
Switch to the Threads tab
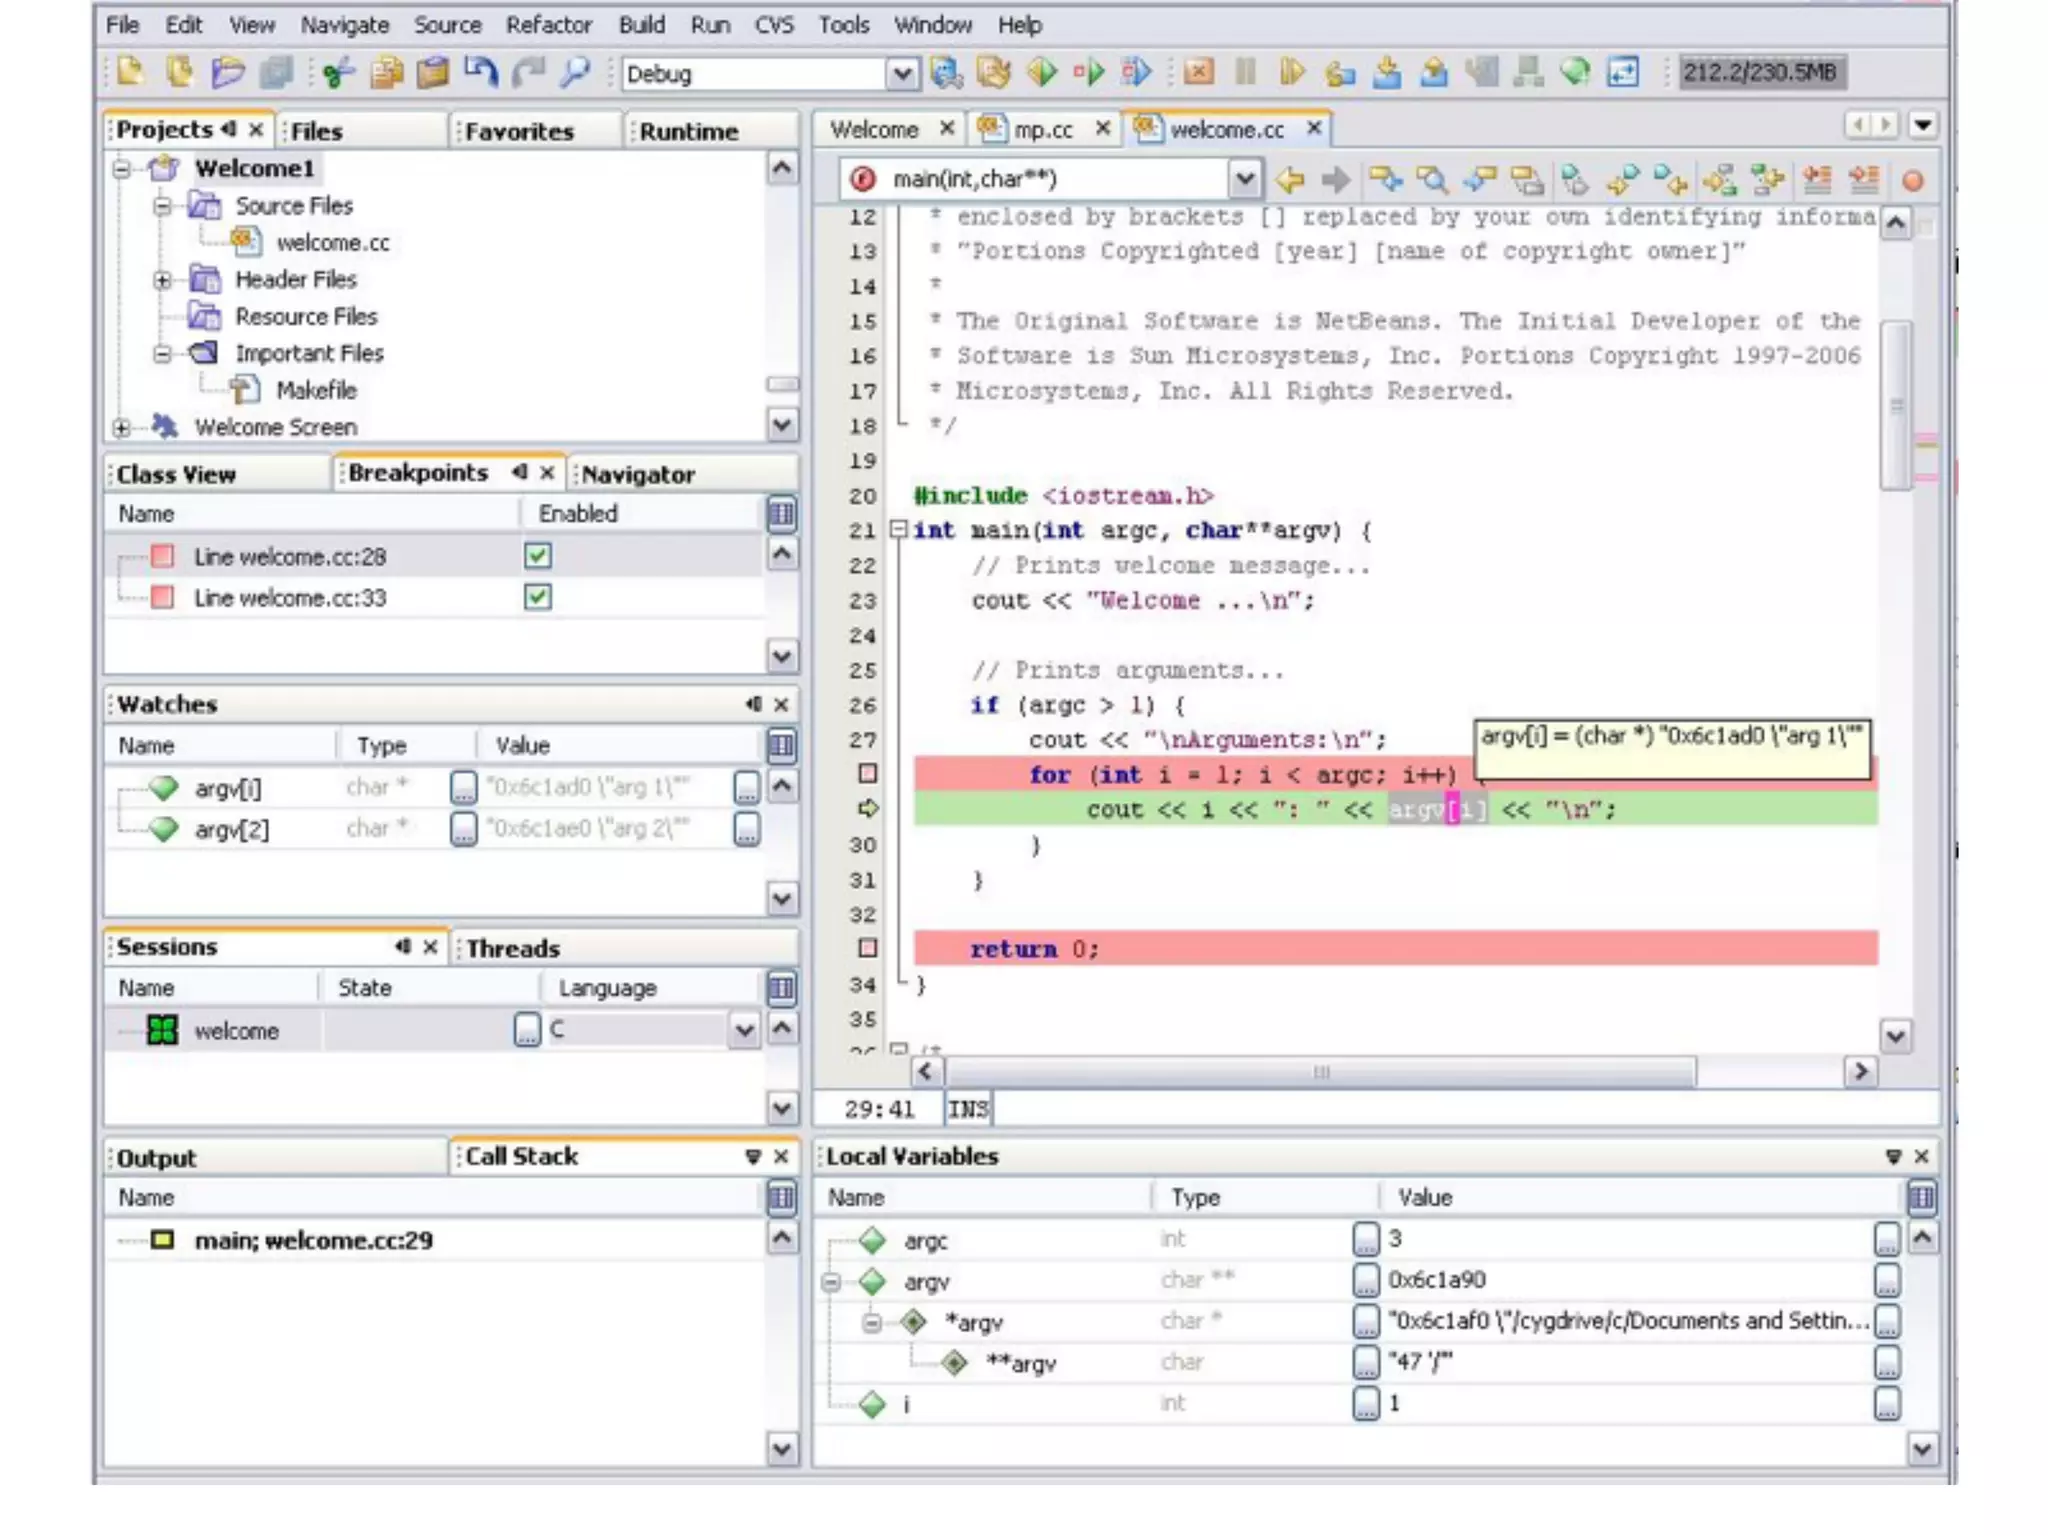[513, 948]
